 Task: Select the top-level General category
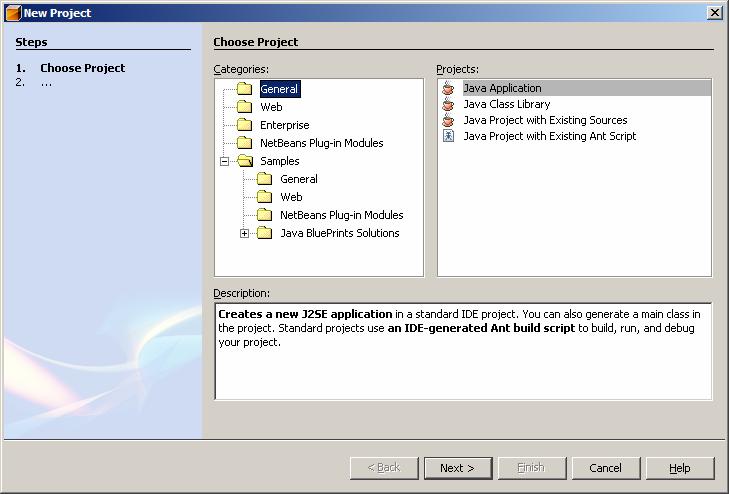tap(279, 89)
